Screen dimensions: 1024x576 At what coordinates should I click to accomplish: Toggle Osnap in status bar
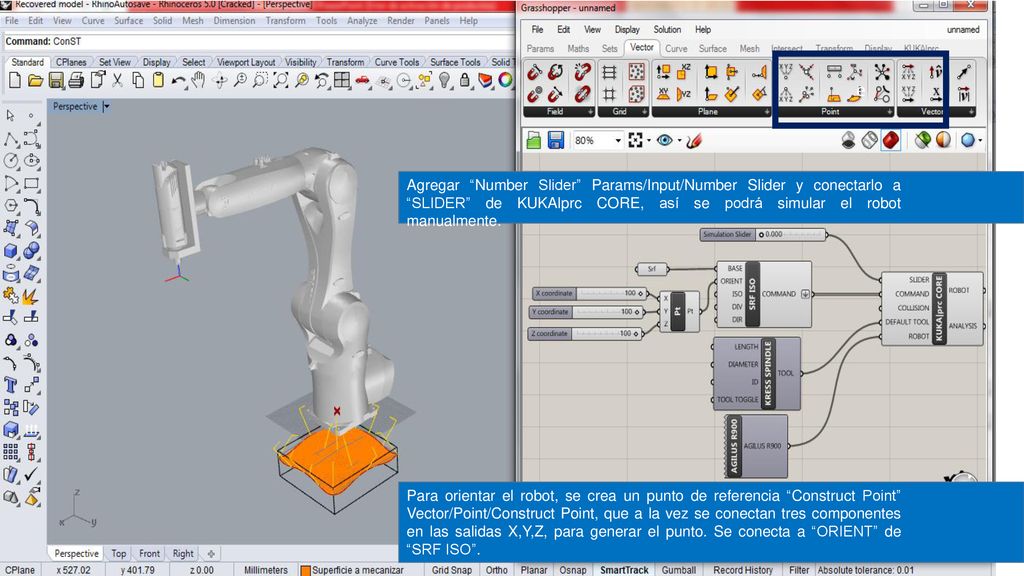573,569
